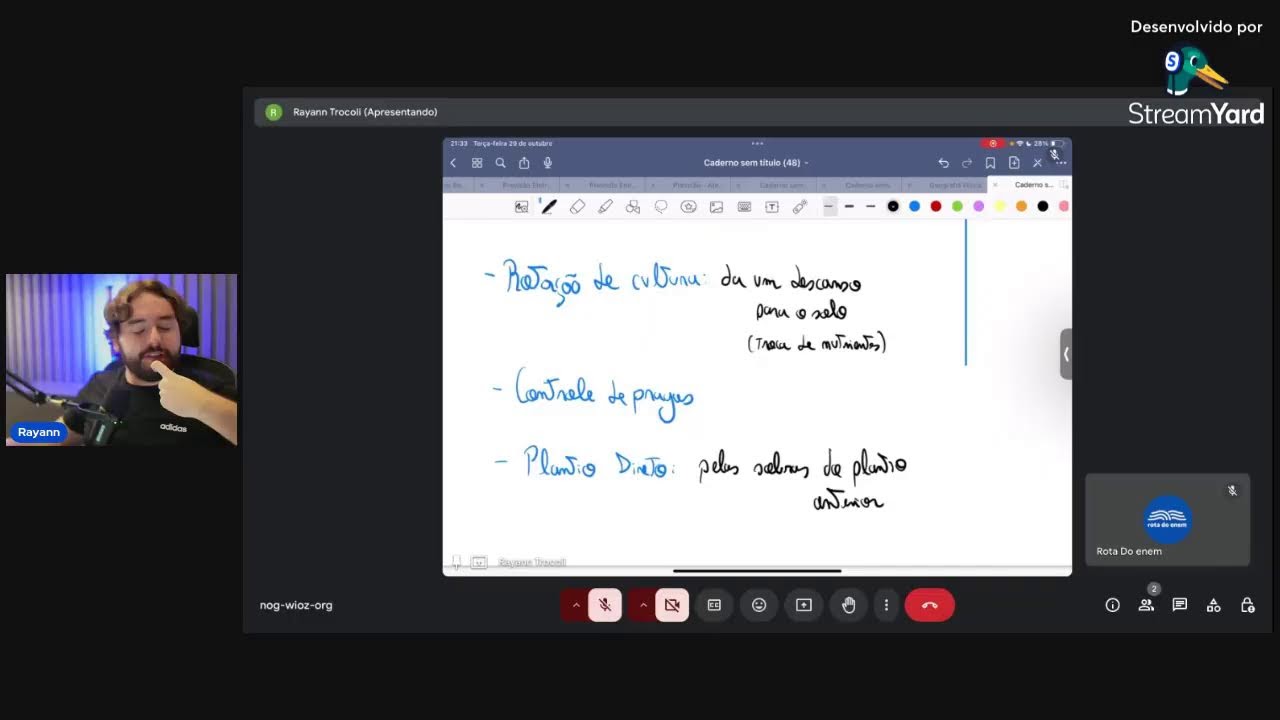The height and width of the screenshot is (720, 1280).
Task: Toggle closed captions
Action: click(x=714, y=605)
